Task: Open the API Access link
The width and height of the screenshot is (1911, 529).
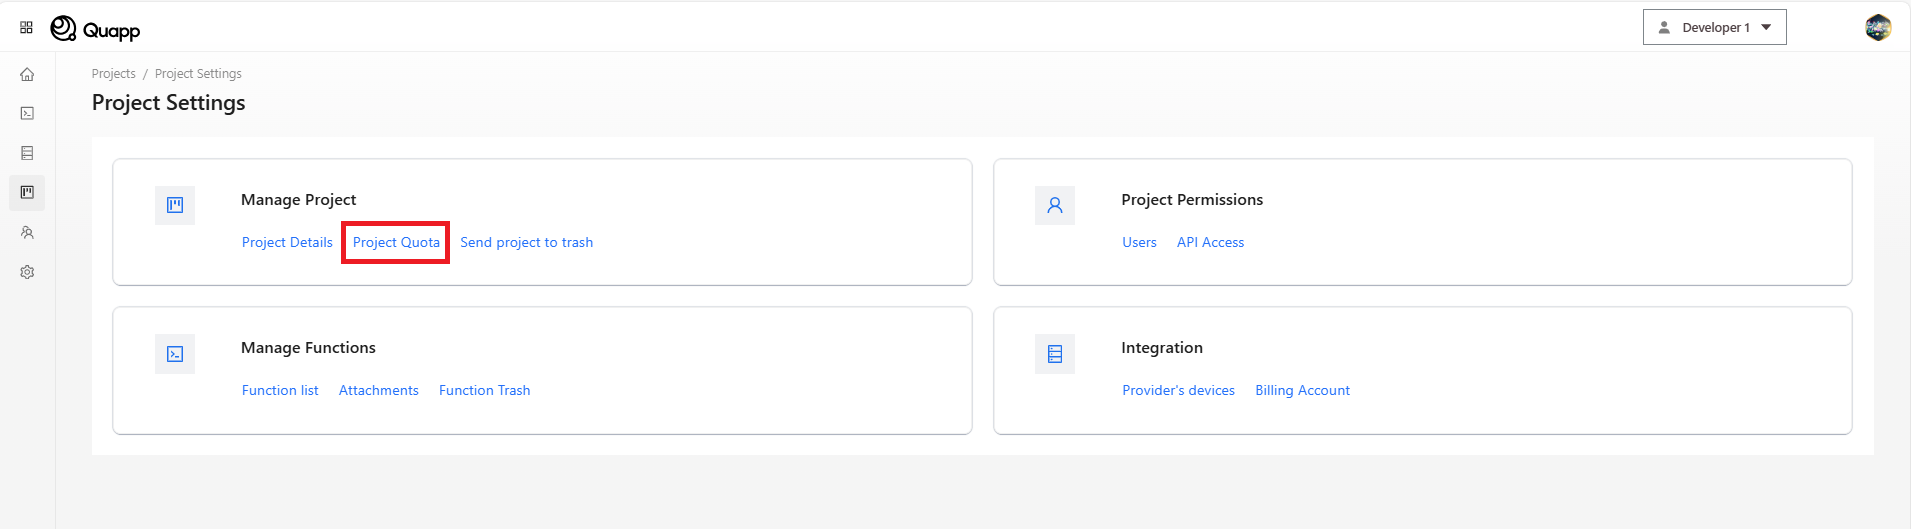Action: point(1210,242)
